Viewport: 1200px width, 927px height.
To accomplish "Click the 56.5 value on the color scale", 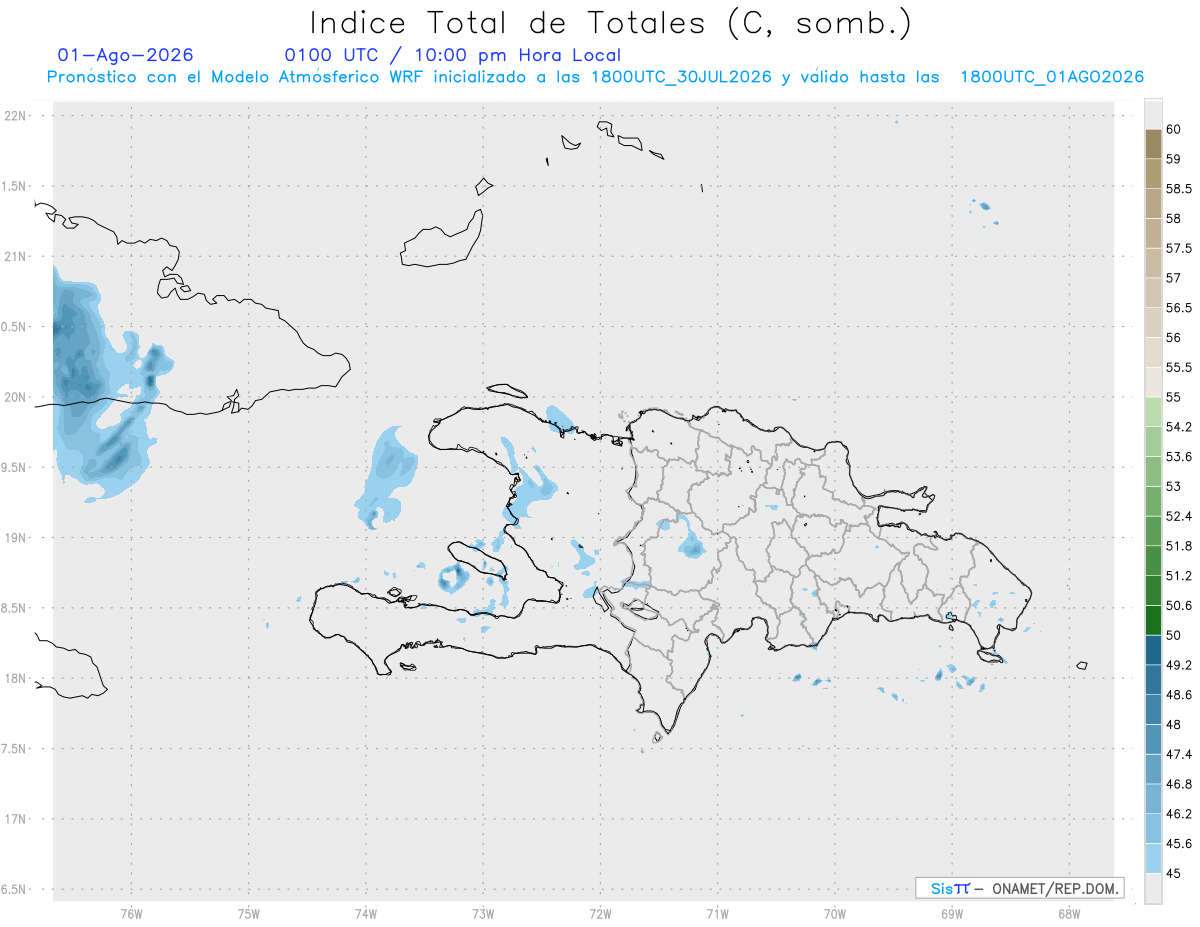I will tap(1179, 308).
